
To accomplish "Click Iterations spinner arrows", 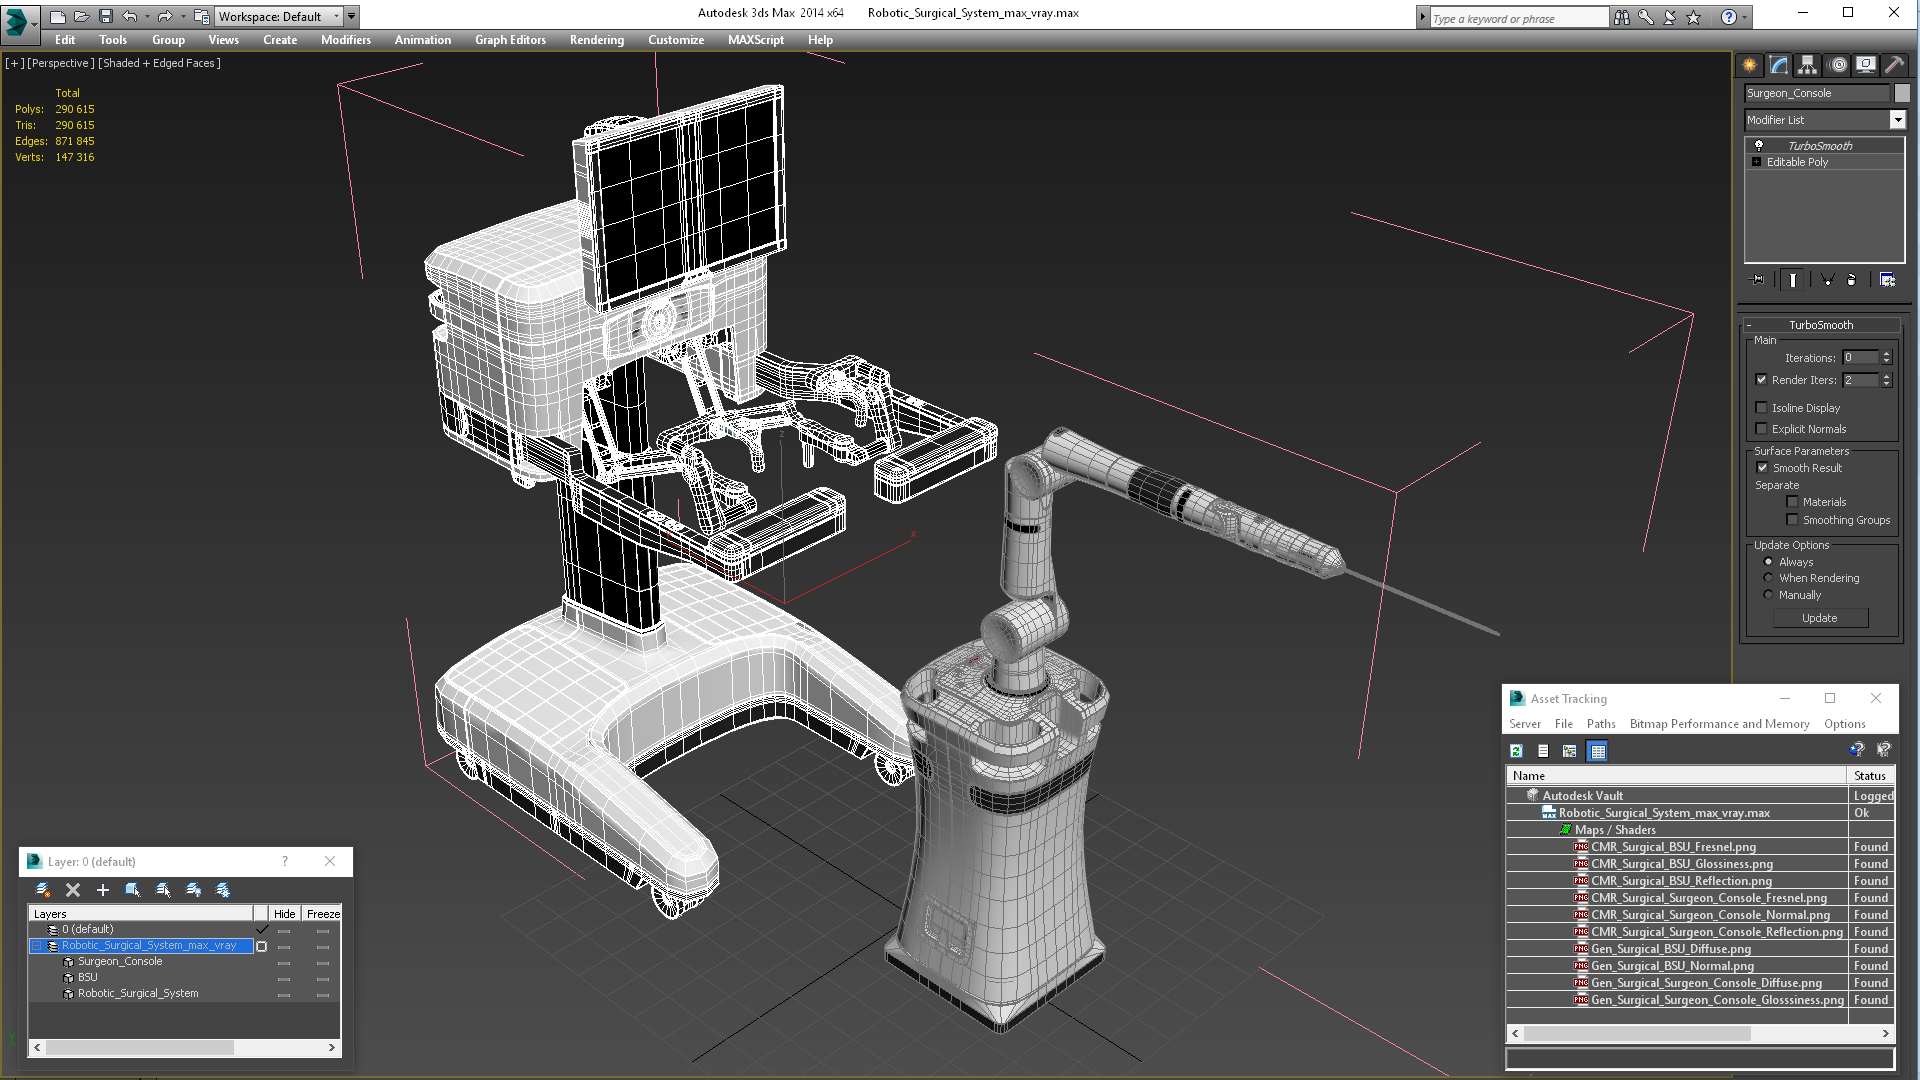I will point(1887,358).
